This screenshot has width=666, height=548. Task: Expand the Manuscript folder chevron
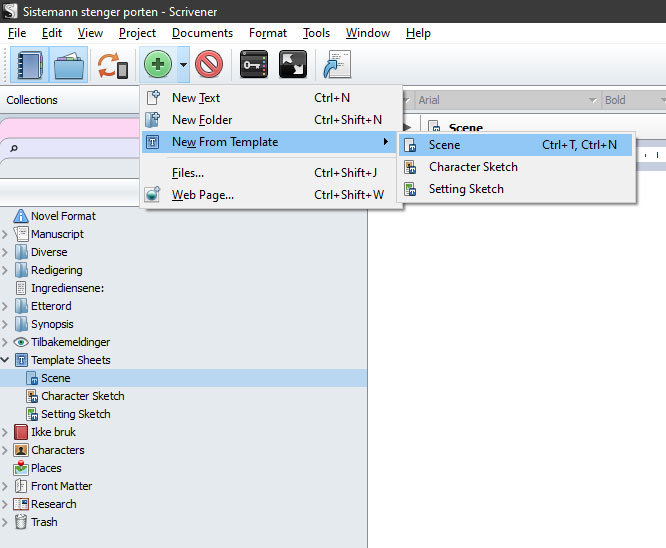5,234
